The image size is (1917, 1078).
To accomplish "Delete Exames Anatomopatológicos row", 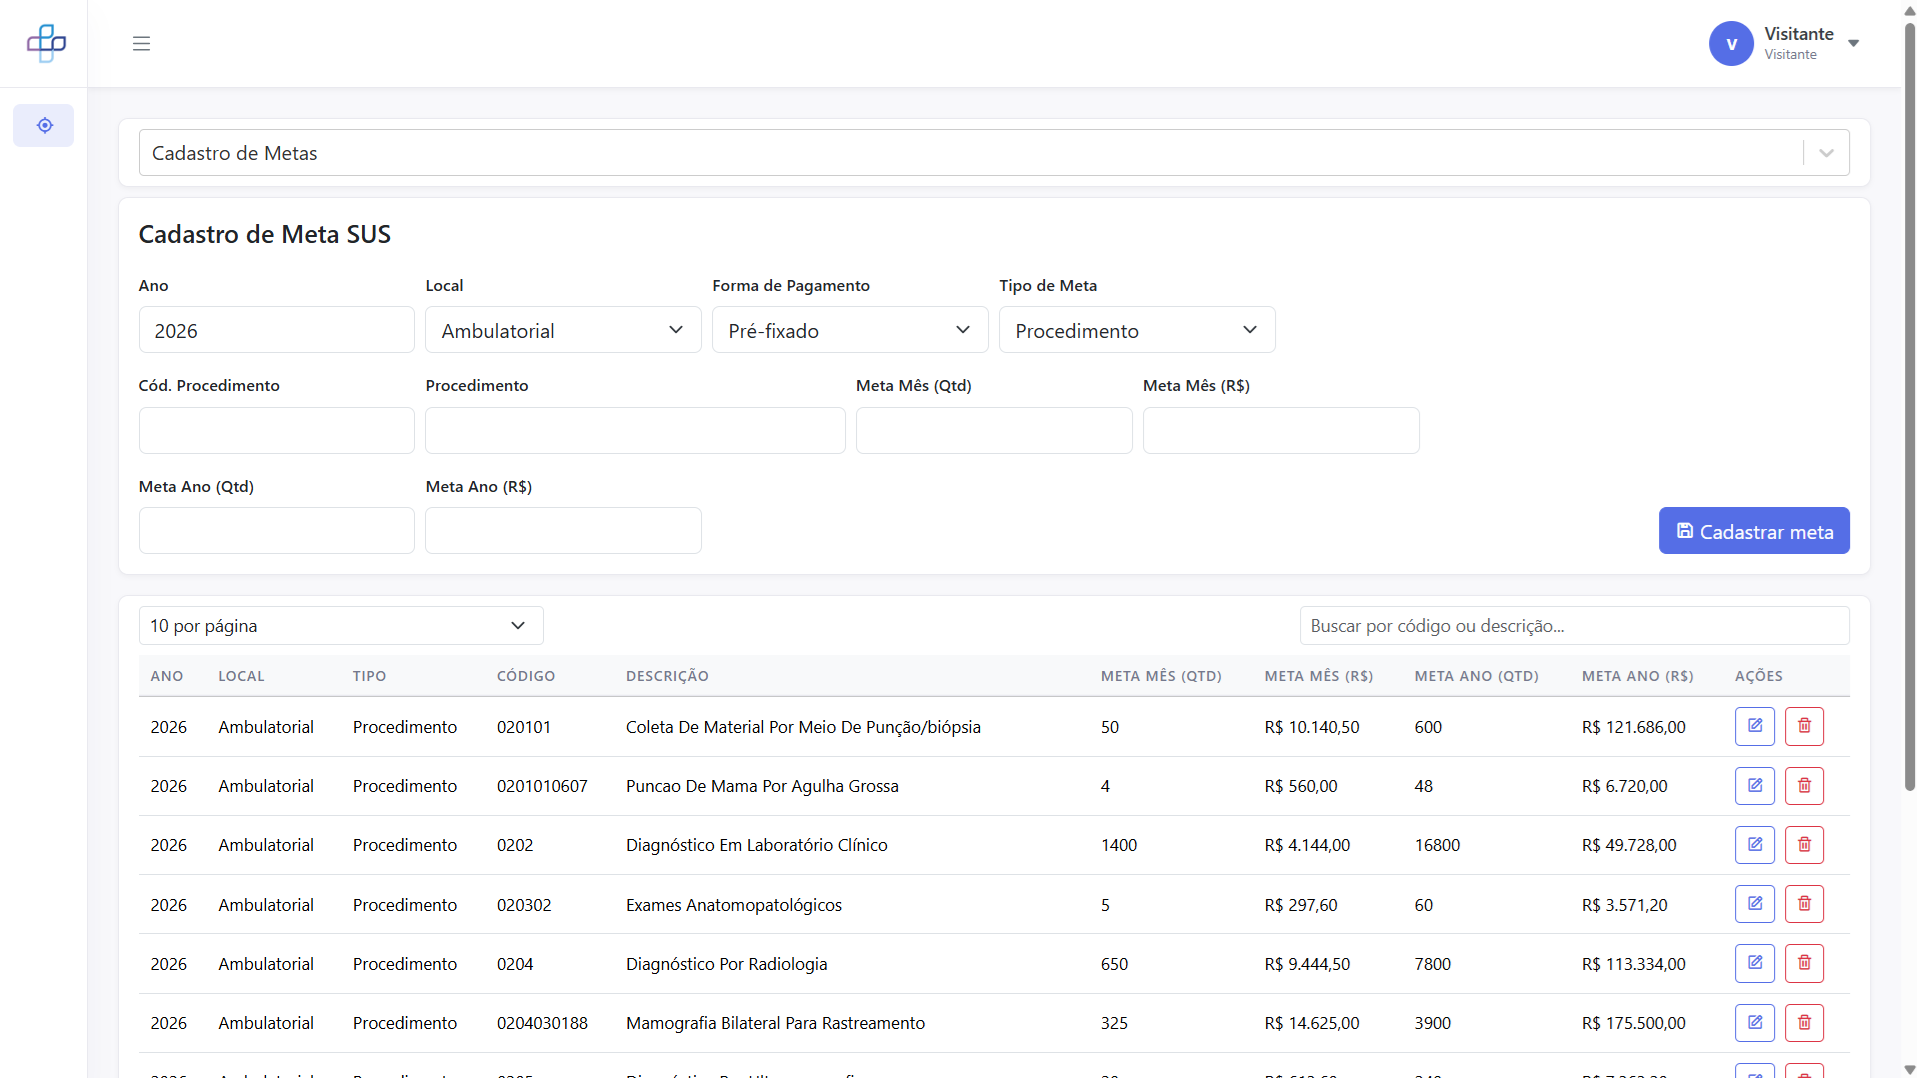I will (x=1804, y=904).
